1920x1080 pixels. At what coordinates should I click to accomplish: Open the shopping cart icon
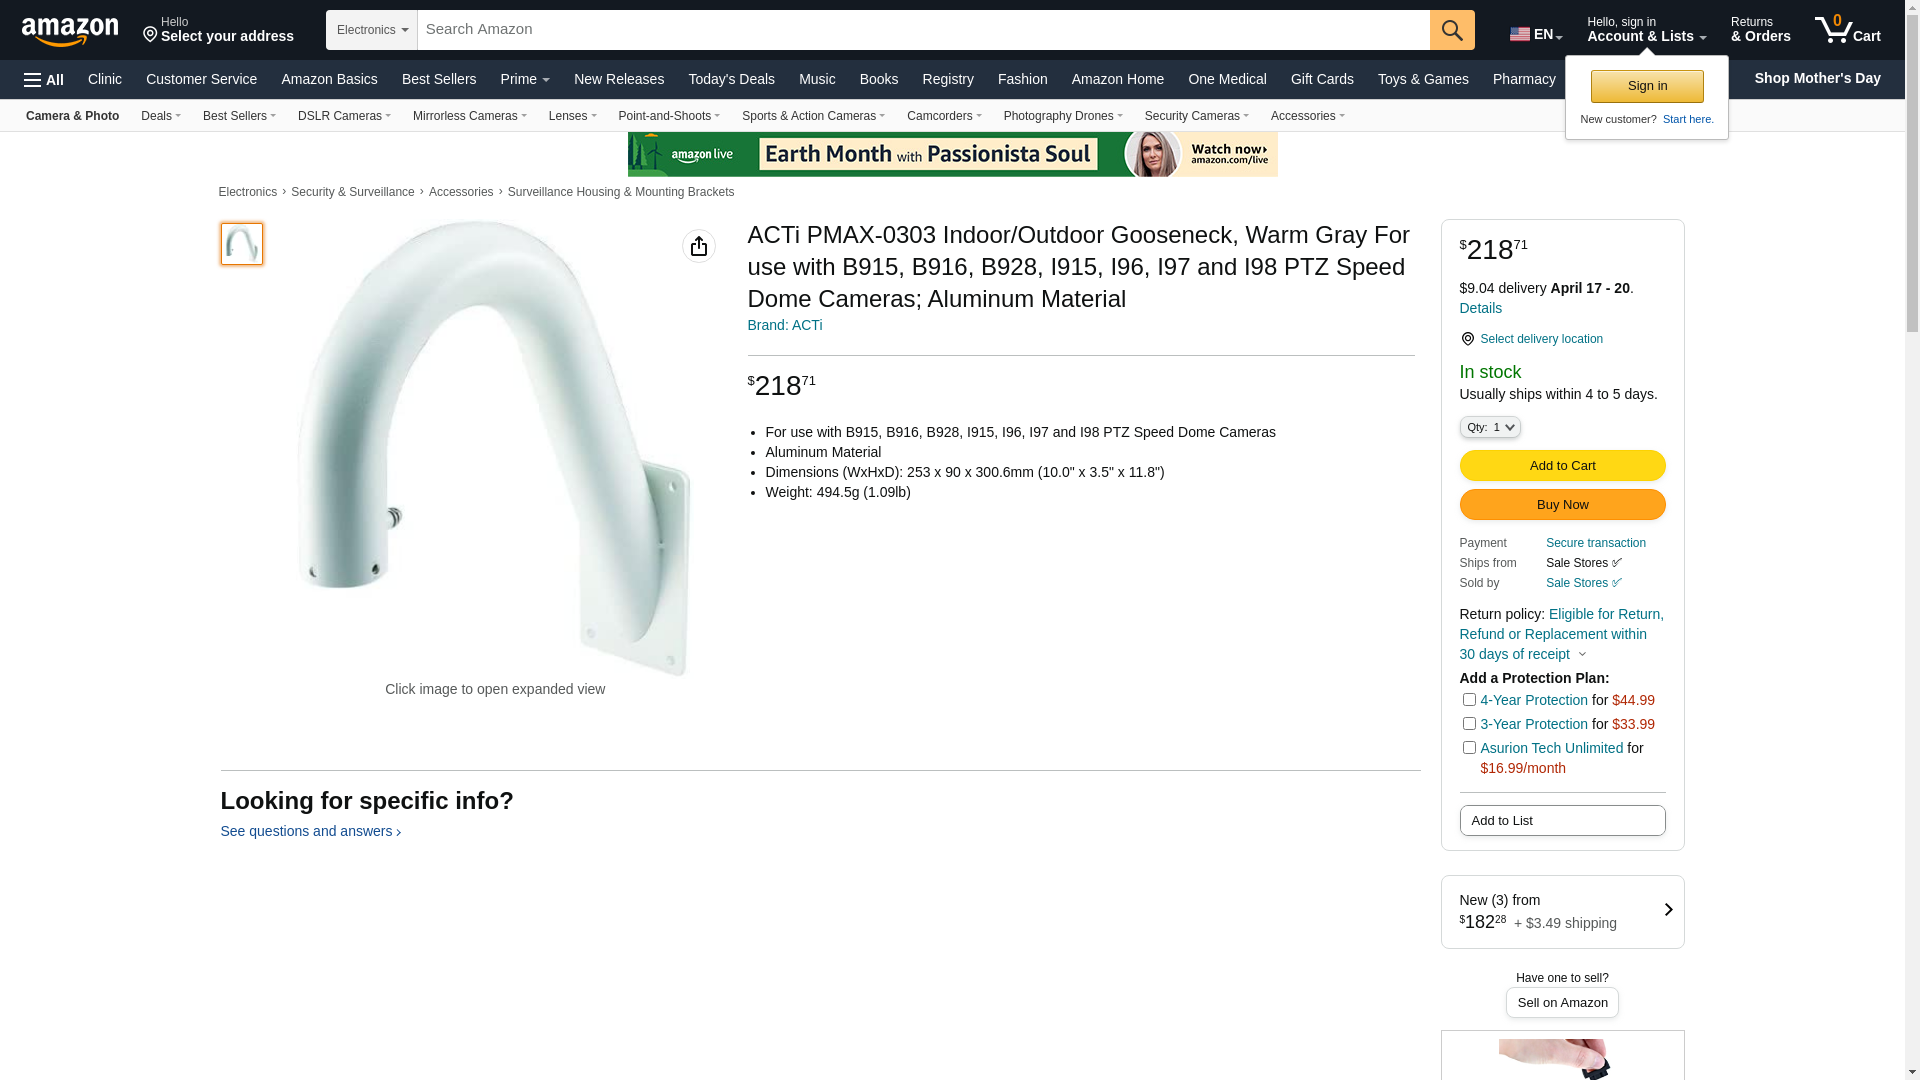coord(1847,29)
